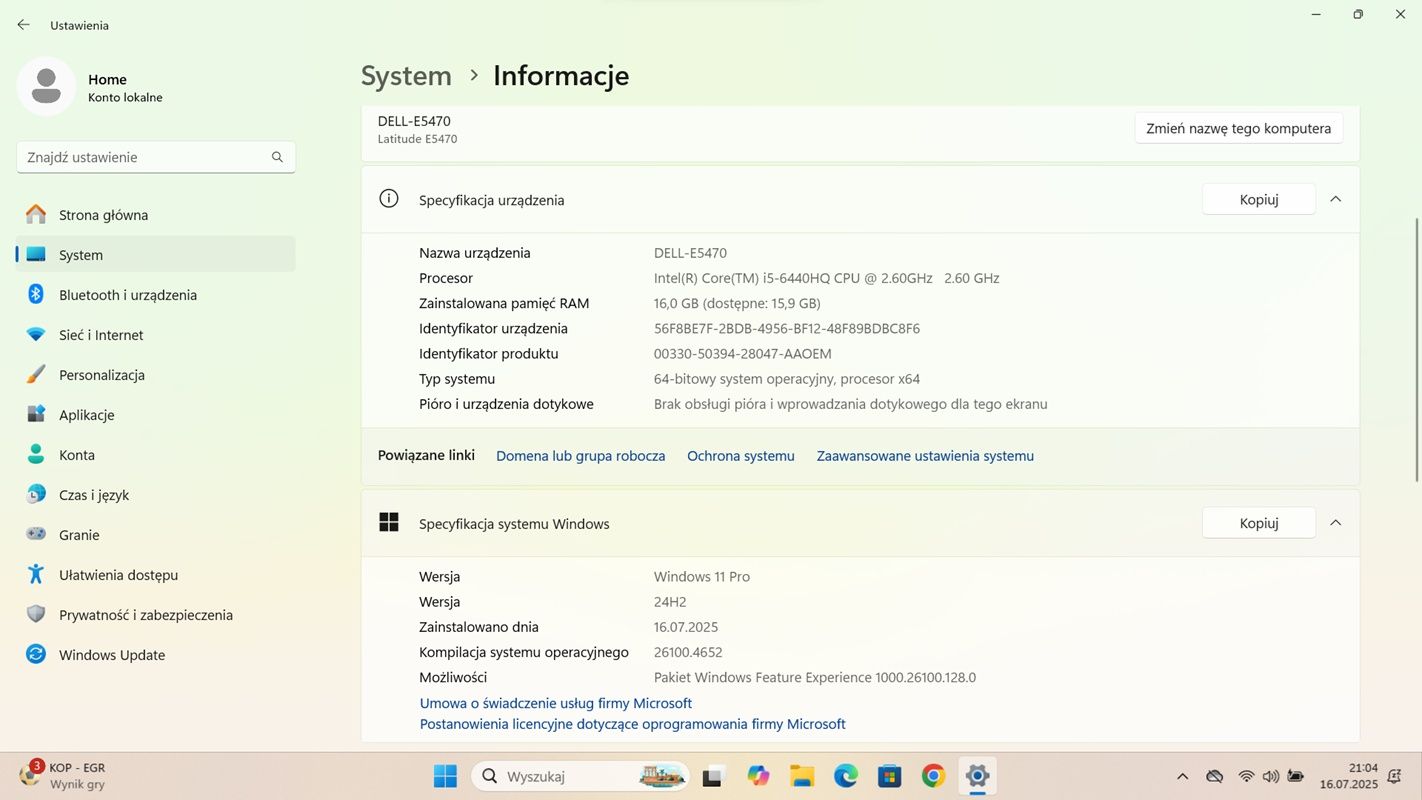Open Sieć i Internet settings
Screen dimensions: 1422x800
[156, 335]
